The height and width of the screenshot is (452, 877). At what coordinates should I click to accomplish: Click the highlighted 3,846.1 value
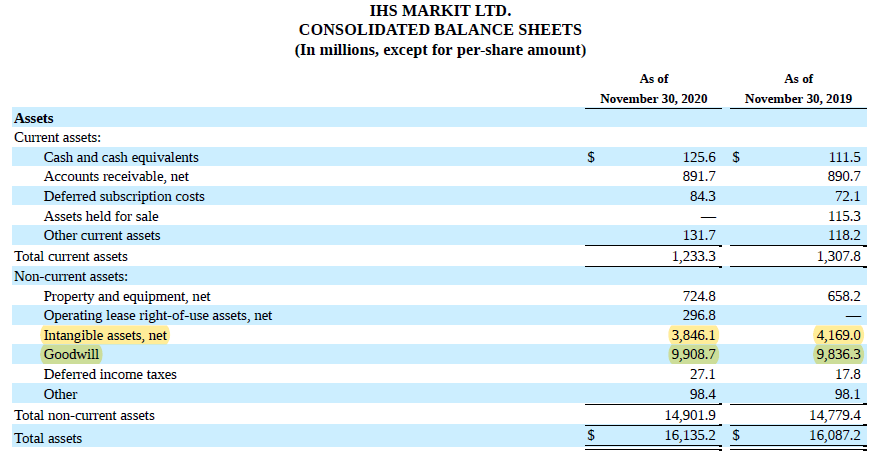[x=694, y=335]
